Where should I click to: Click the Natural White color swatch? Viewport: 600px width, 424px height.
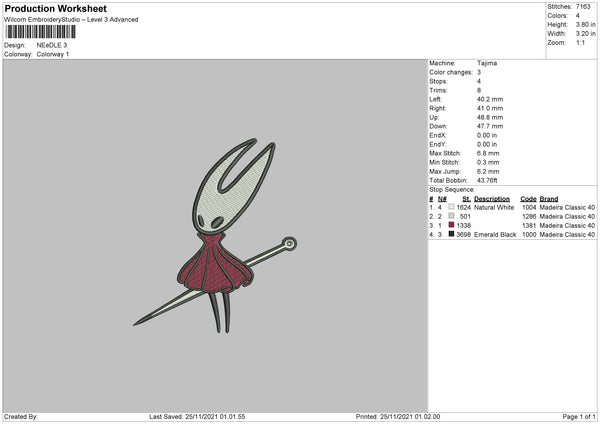click(451, 207)
